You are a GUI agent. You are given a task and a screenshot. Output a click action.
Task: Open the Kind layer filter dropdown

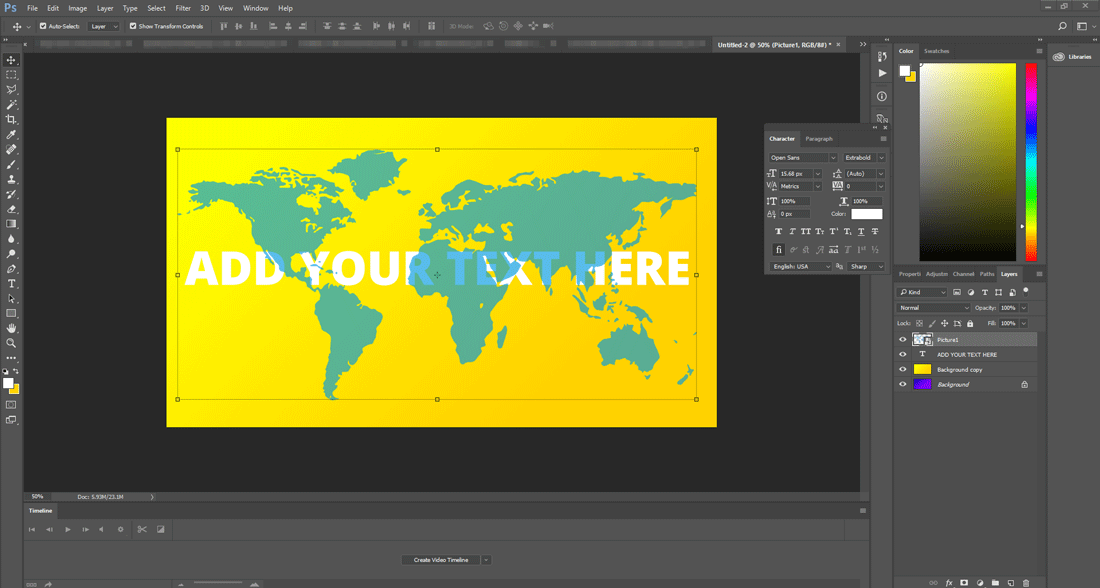923,292
